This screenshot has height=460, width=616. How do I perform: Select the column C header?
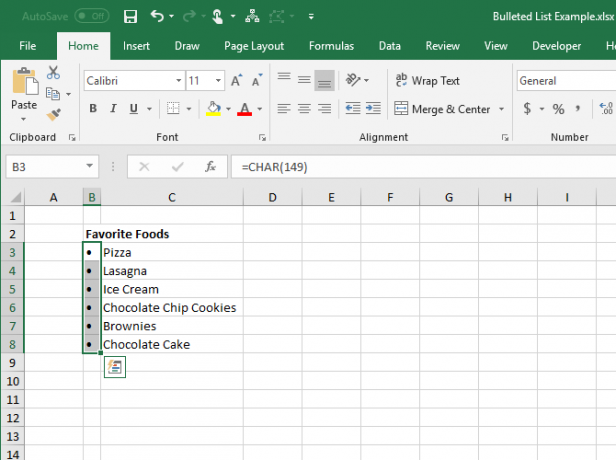(x=172, y=197)
